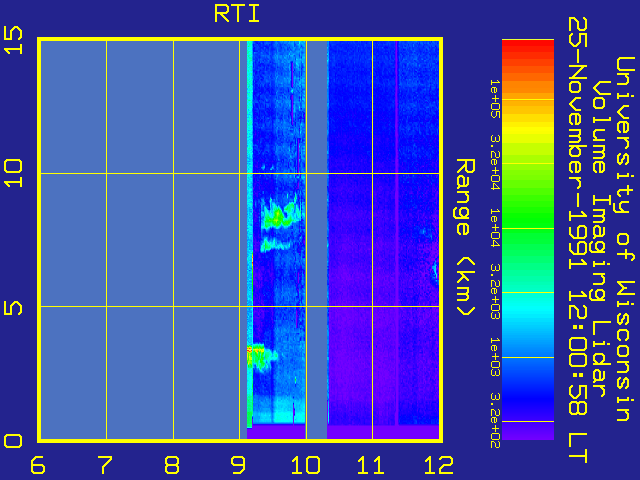This screenshot has width=640, height=480.
Task: Click the x-axis label 9
Action: 238,465
